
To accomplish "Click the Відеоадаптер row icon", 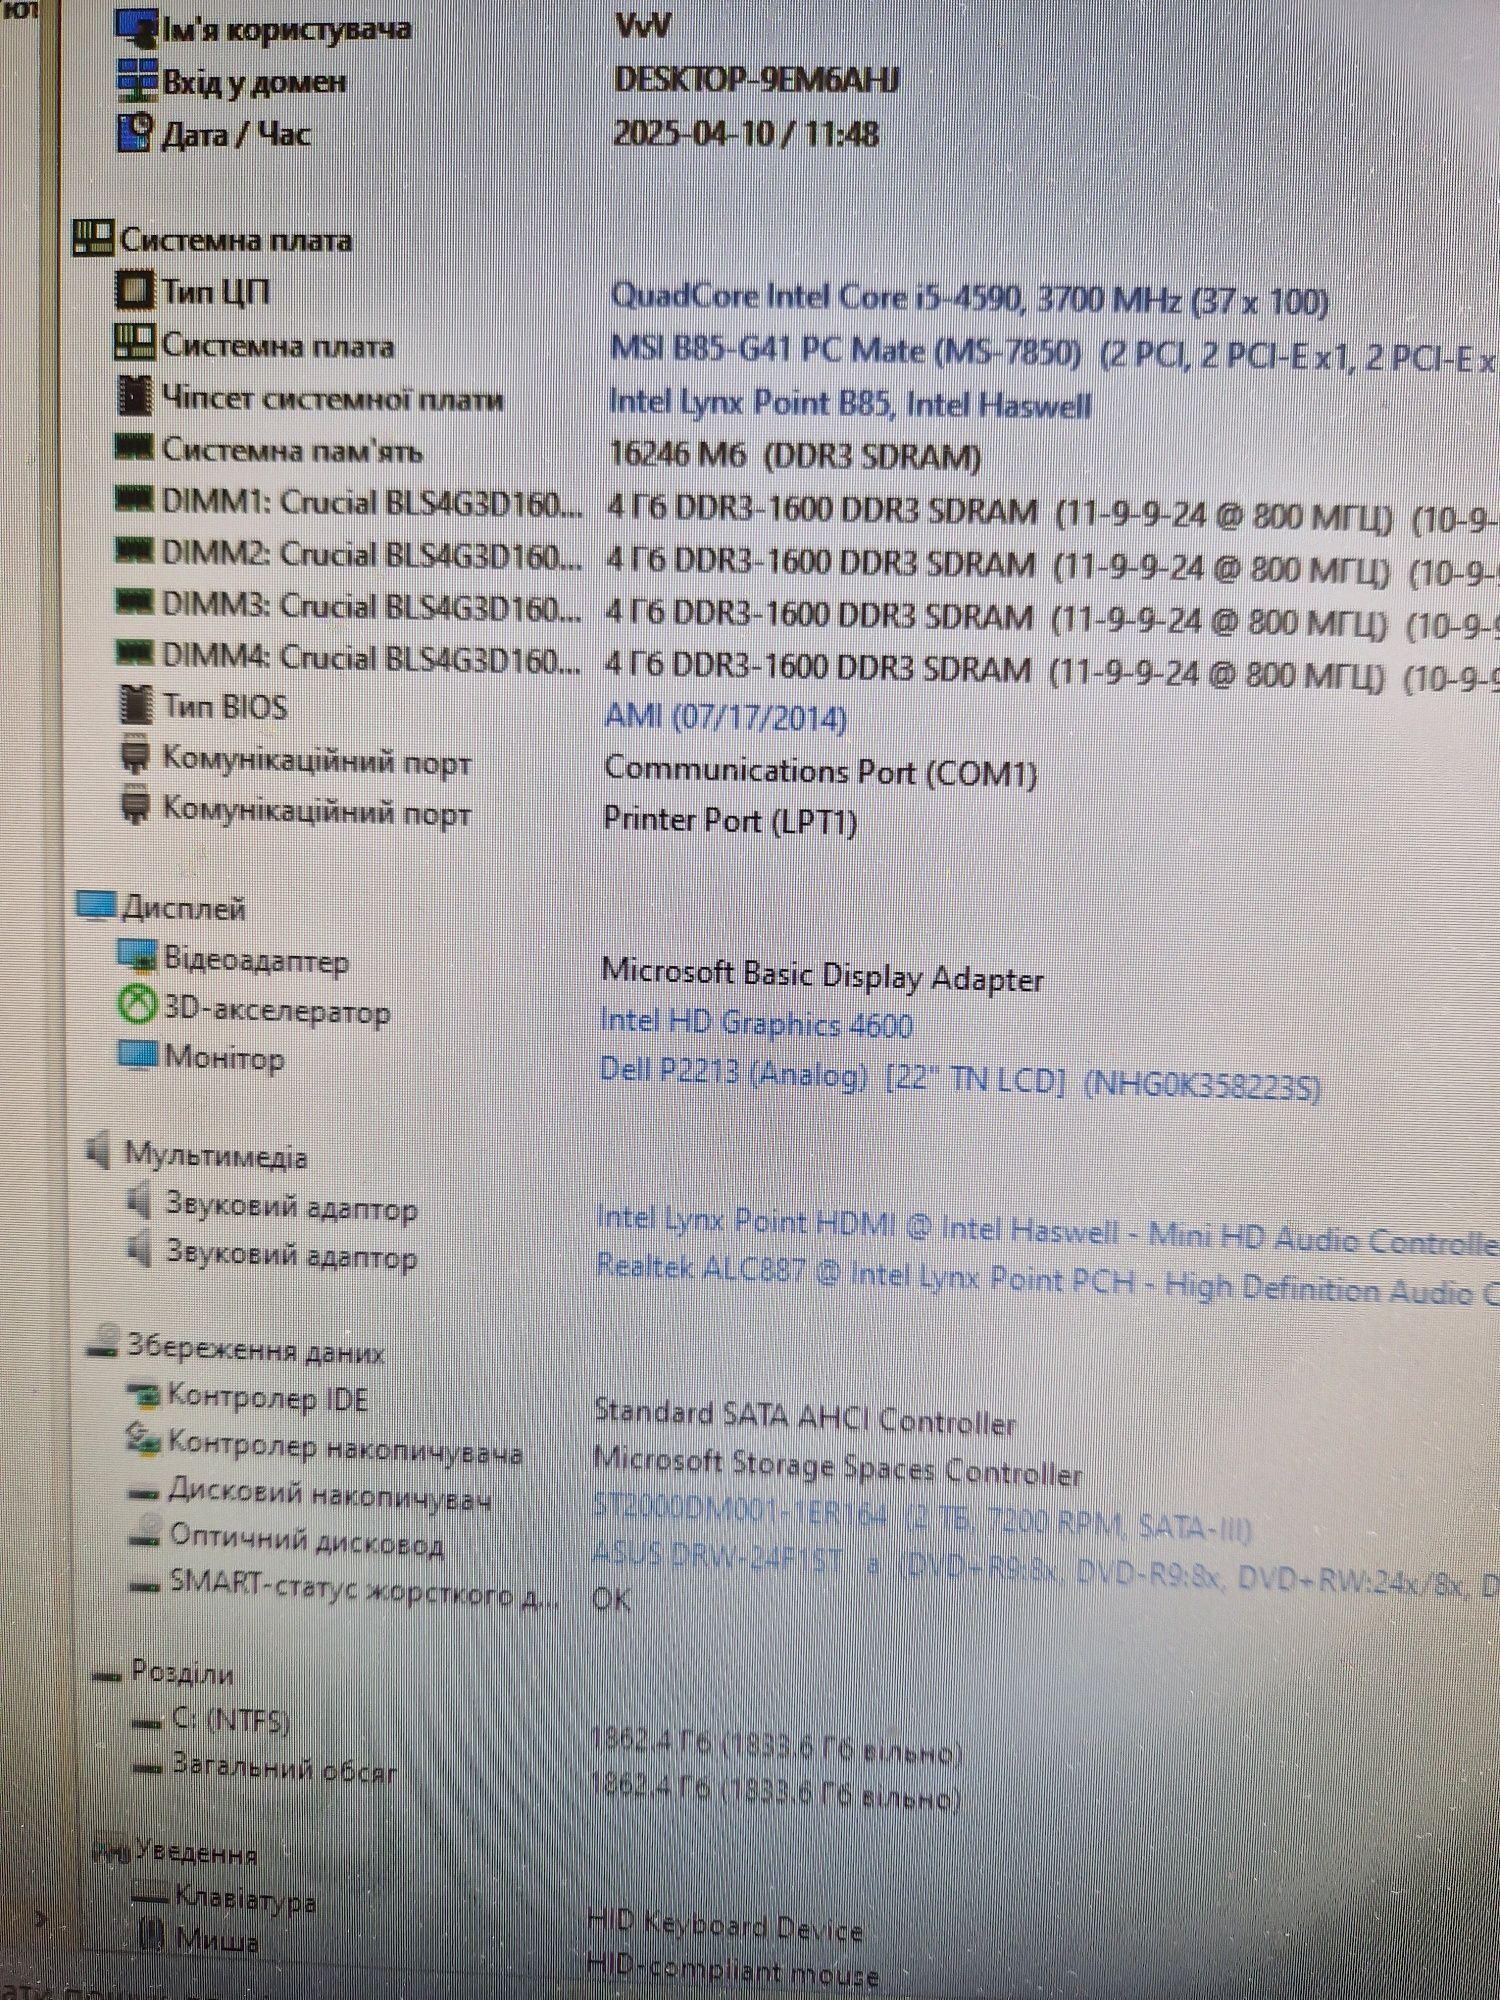I will point(137,956).
